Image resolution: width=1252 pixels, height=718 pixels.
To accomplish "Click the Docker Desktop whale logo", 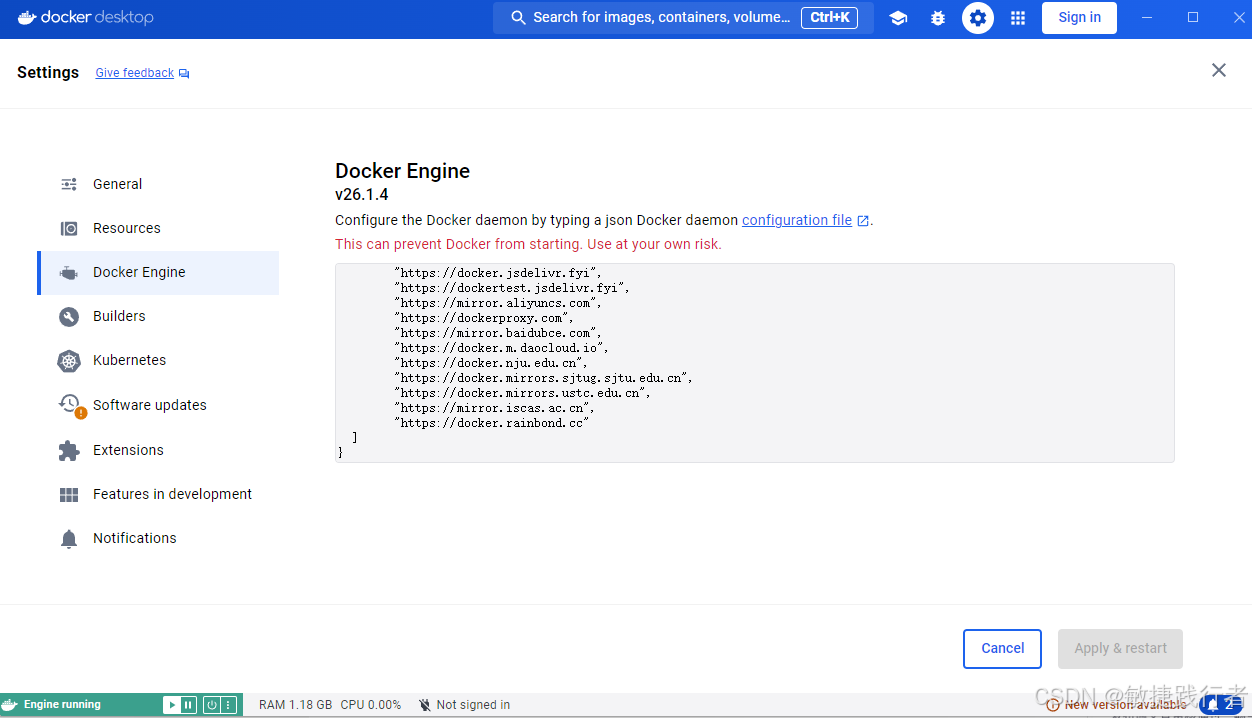I will coord(27,17).
